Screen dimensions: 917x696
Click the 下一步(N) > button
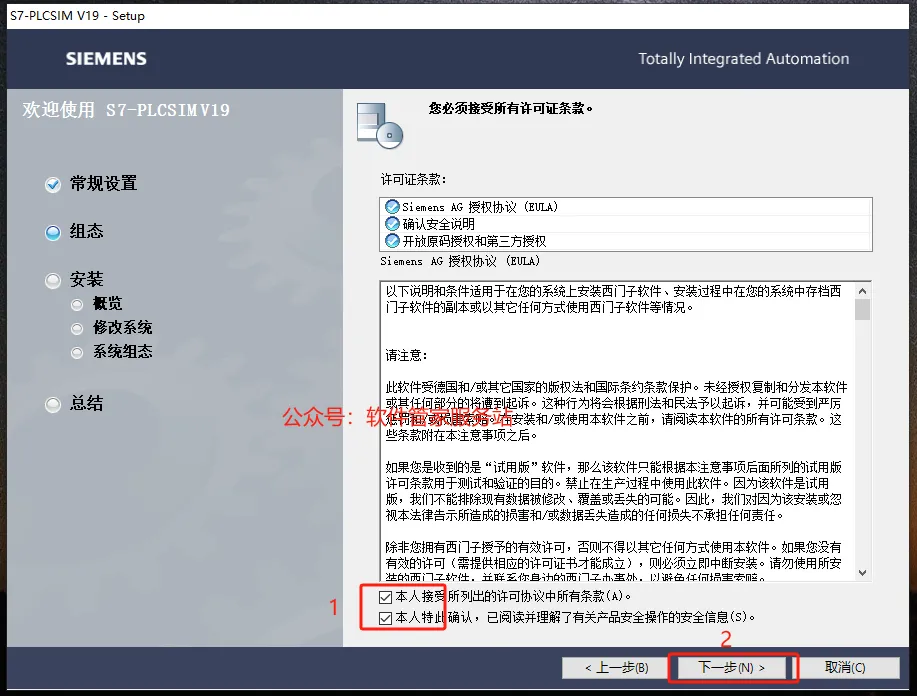[732, 668]
